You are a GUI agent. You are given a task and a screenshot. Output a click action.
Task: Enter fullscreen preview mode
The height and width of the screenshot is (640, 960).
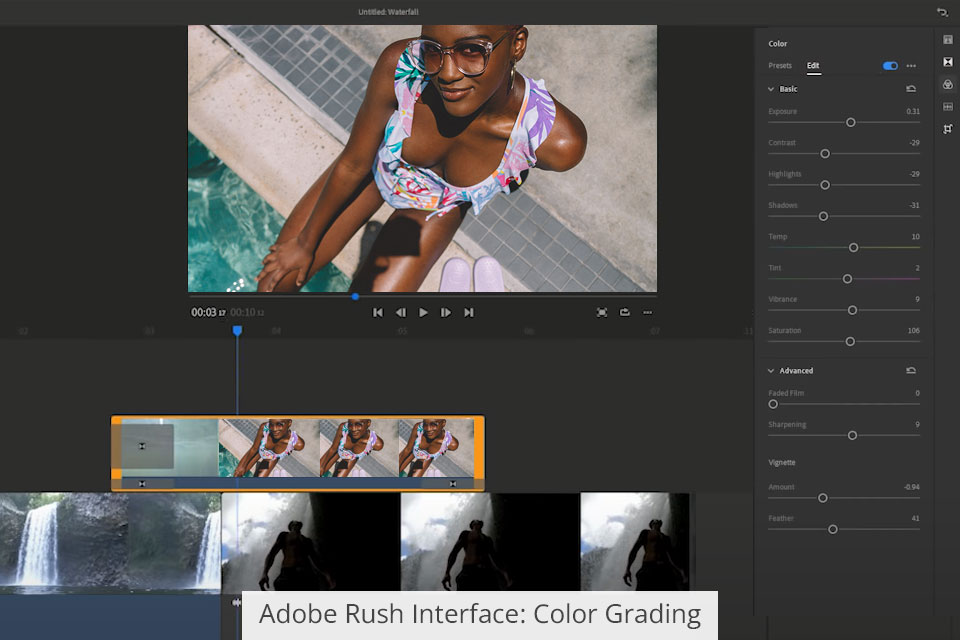602,312
